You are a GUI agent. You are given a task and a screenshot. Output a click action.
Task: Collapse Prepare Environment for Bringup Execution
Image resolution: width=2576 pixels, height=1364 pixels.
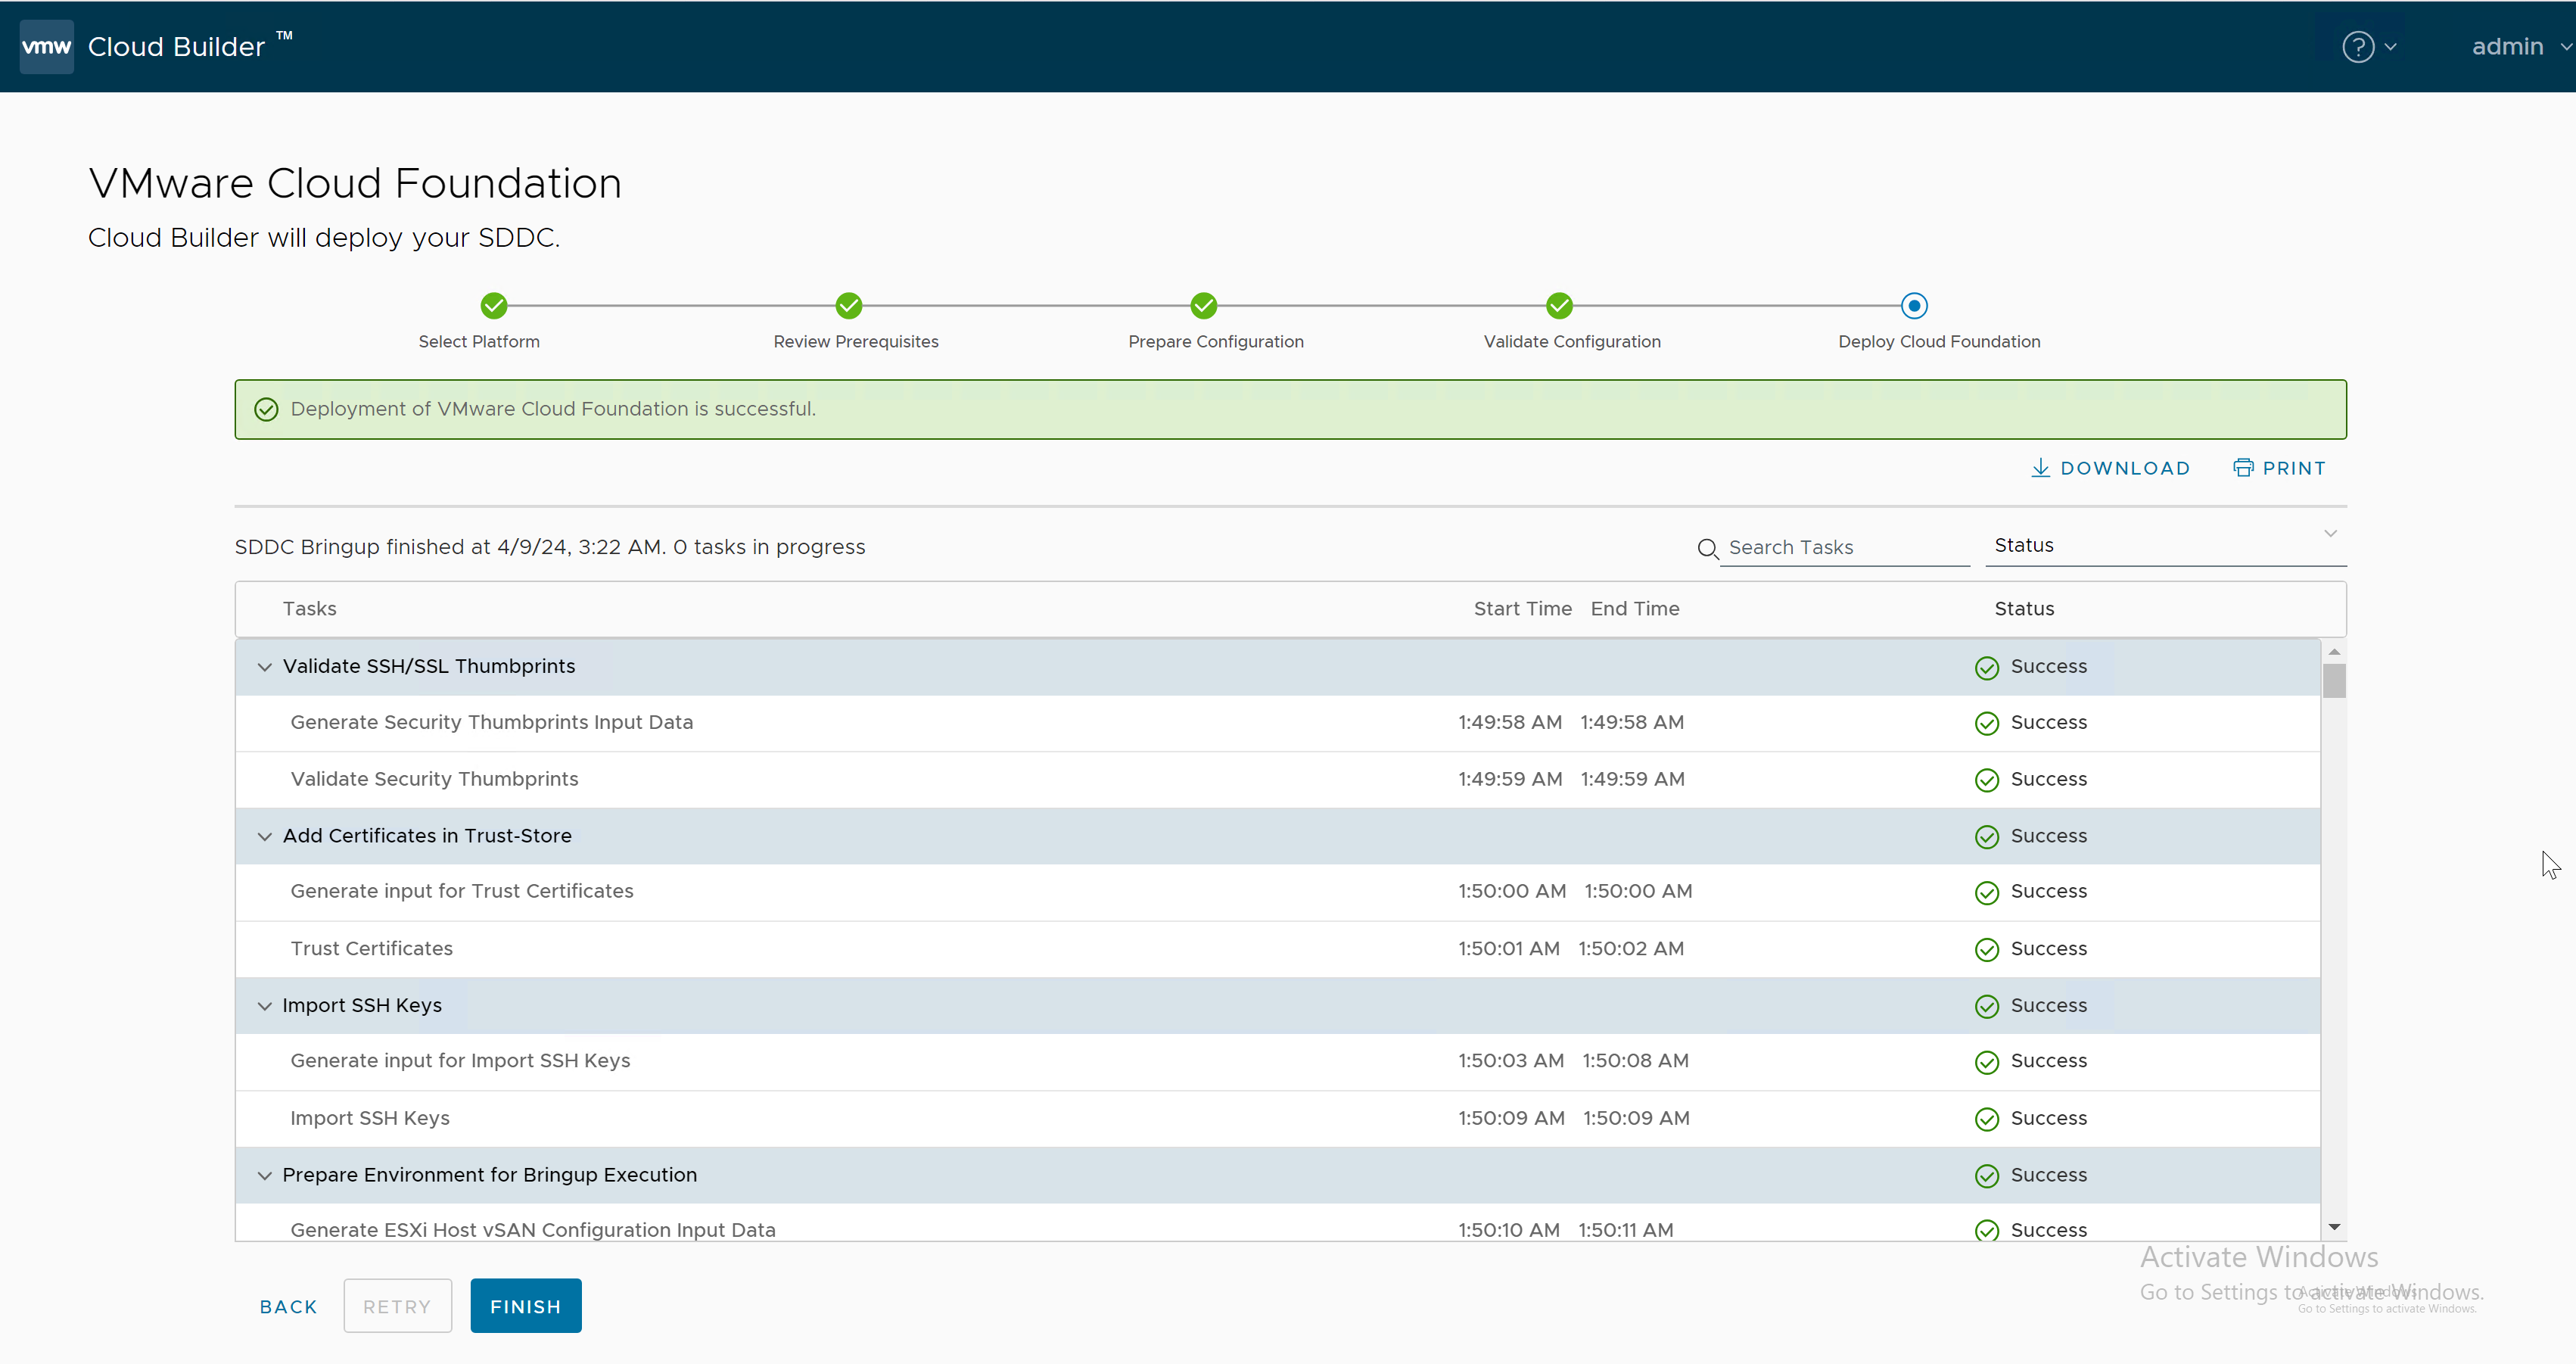pos(264,1175)
